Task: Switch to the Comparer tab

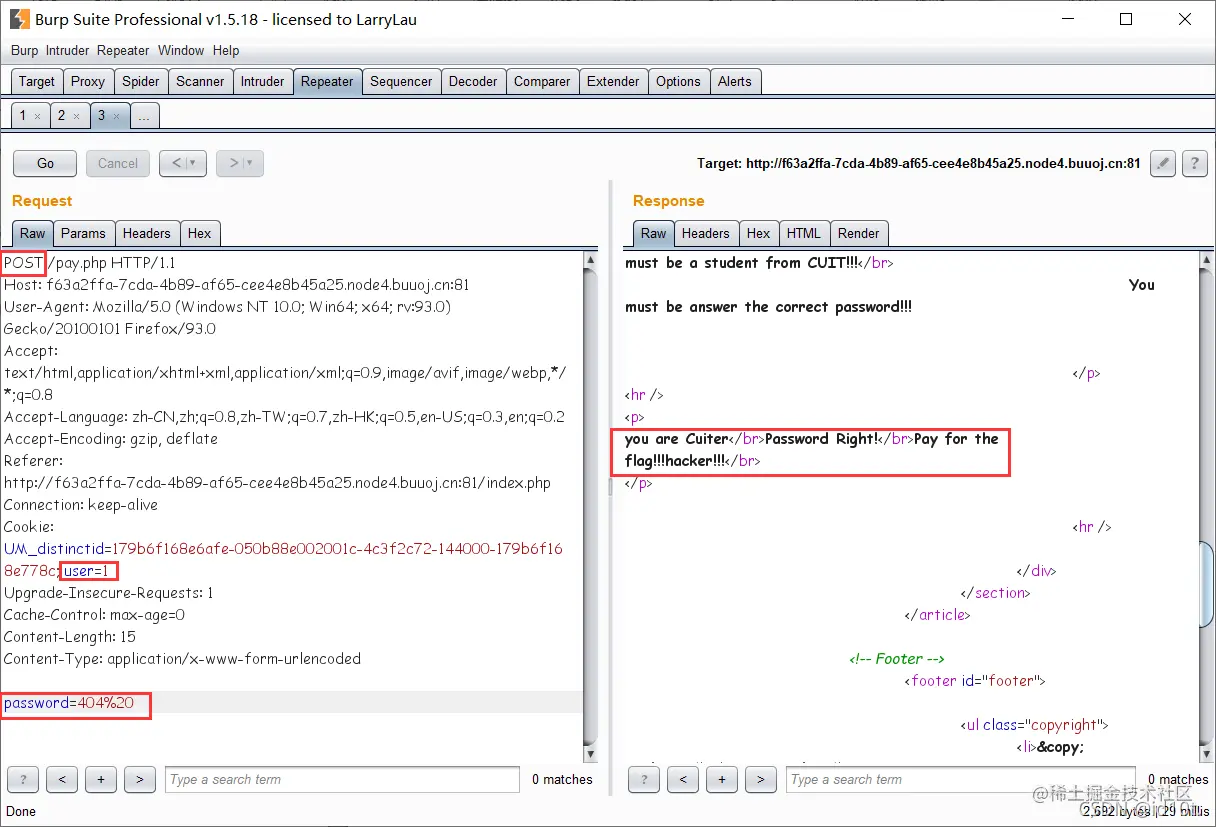Action: tap(542, 82)
